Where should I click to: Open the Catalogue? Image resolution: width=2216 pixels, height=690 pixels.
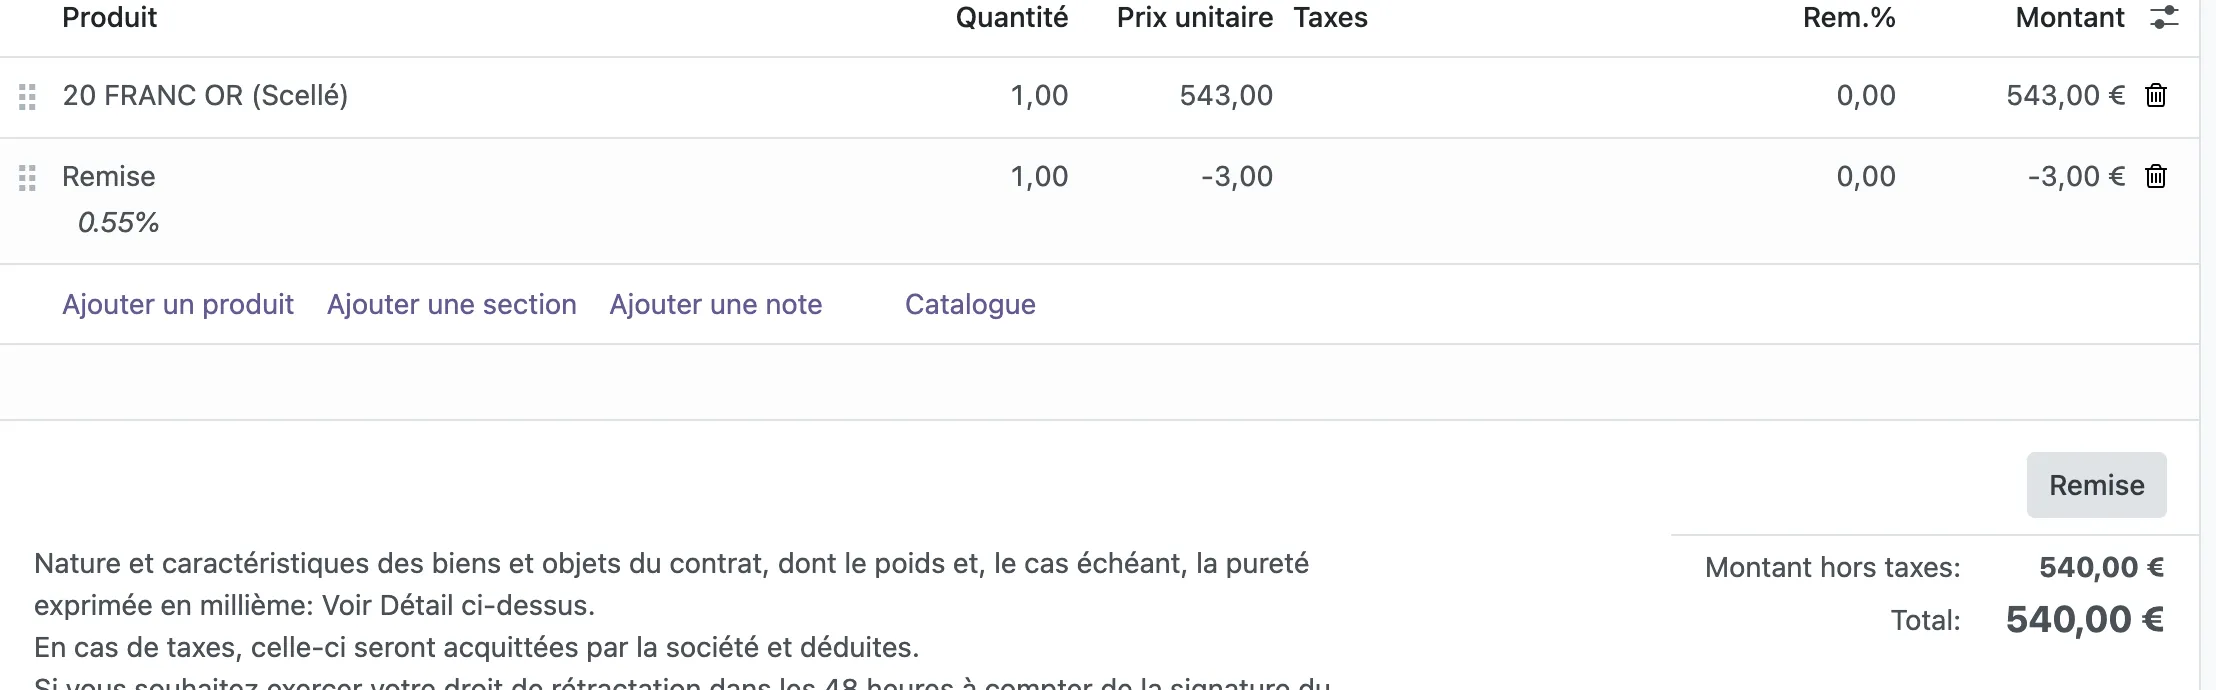(970, 304)
